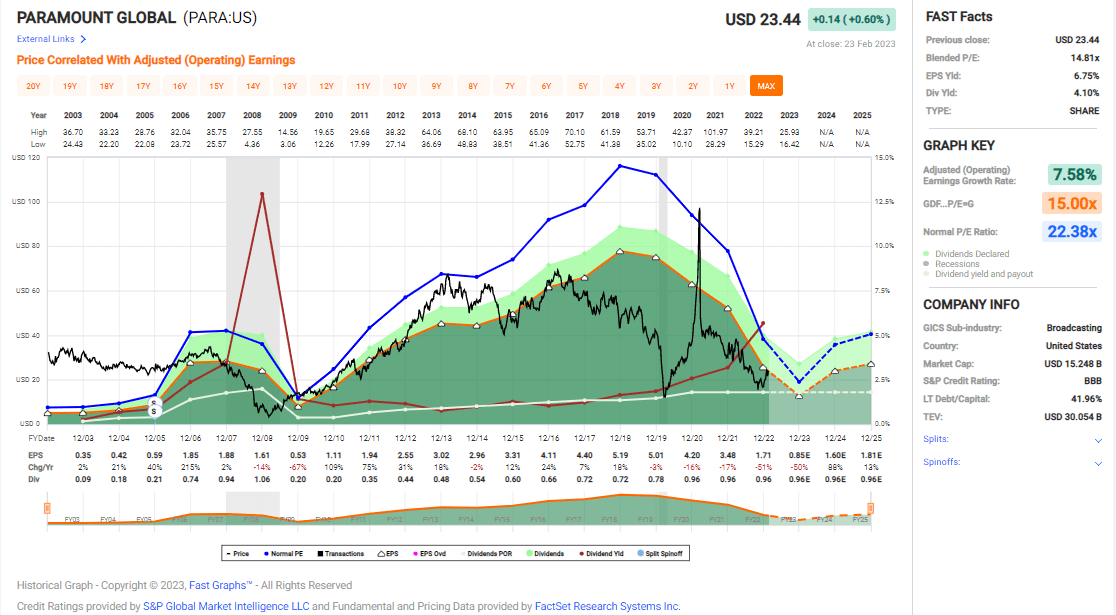The image size is (1116, 615).
Task: Choose the 2Y period button
Action: tap(693, 86)
